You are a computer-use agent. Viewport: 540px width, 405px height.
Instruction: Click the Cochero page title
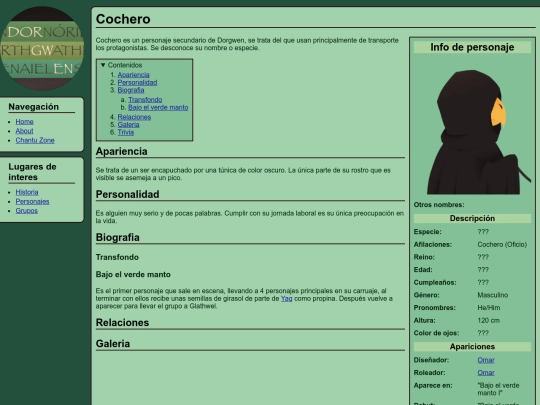[123, 19]
